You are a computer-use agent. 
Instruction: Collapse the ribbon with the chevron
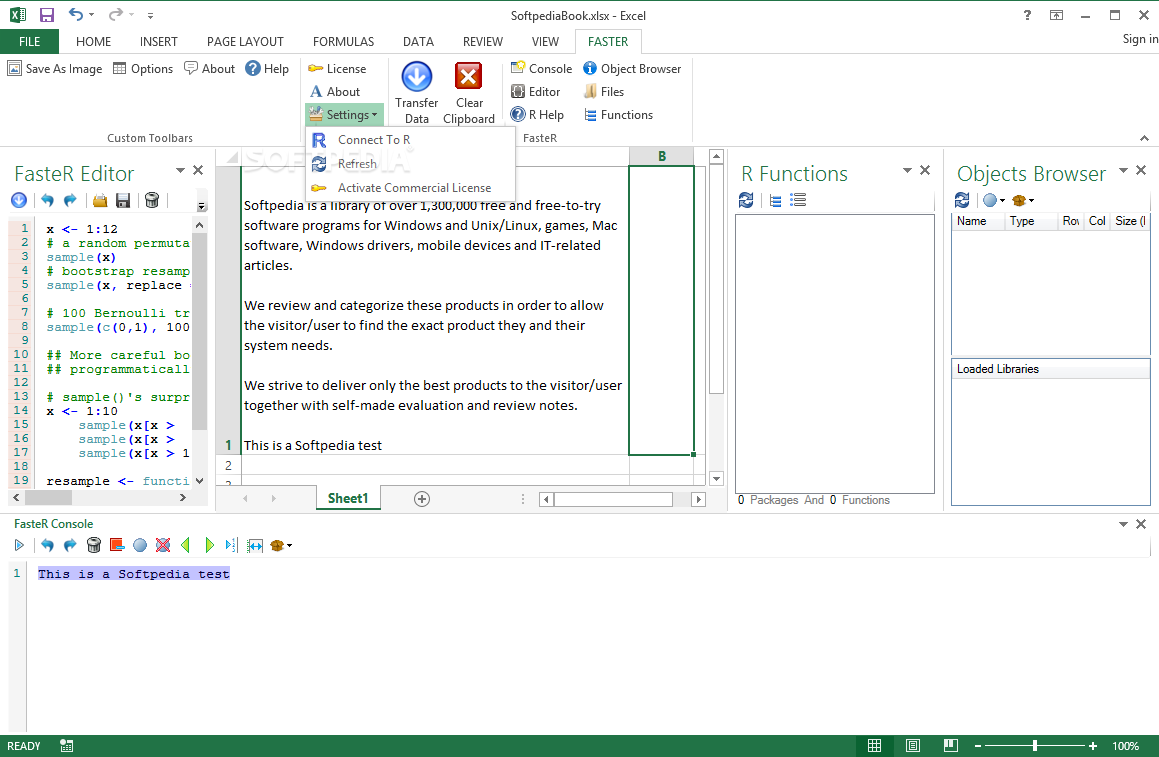click(1144, 138)
